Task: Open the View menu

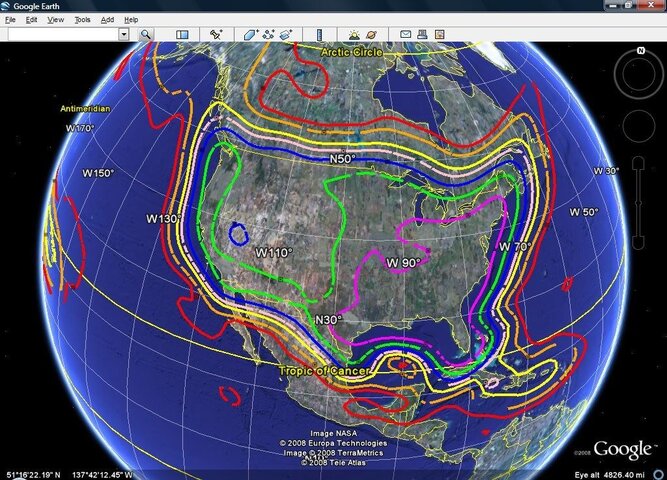Action: point(55,20)
